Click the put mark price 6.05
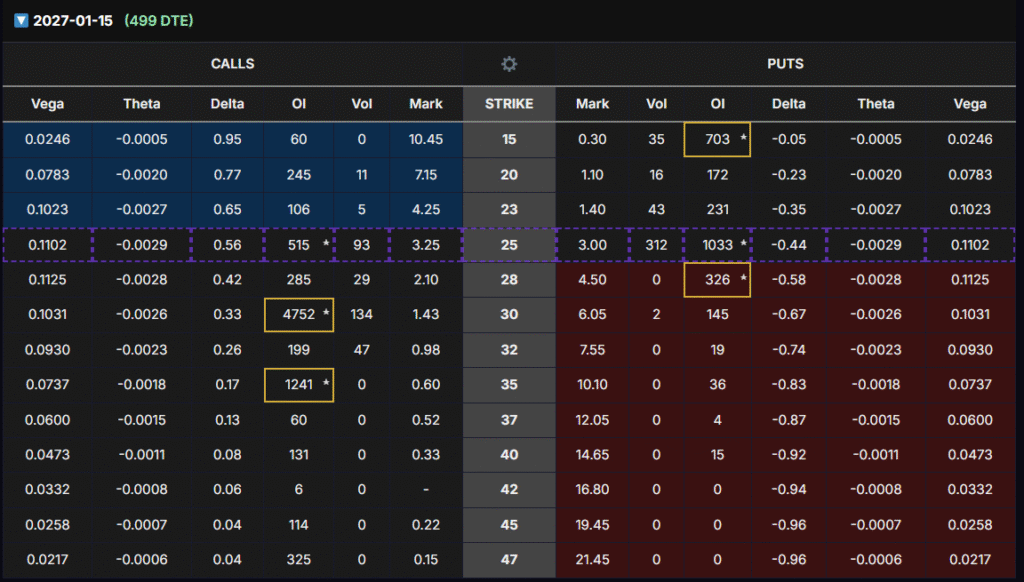Screen dimensions: 1024x582 click(x=592, y=315)
